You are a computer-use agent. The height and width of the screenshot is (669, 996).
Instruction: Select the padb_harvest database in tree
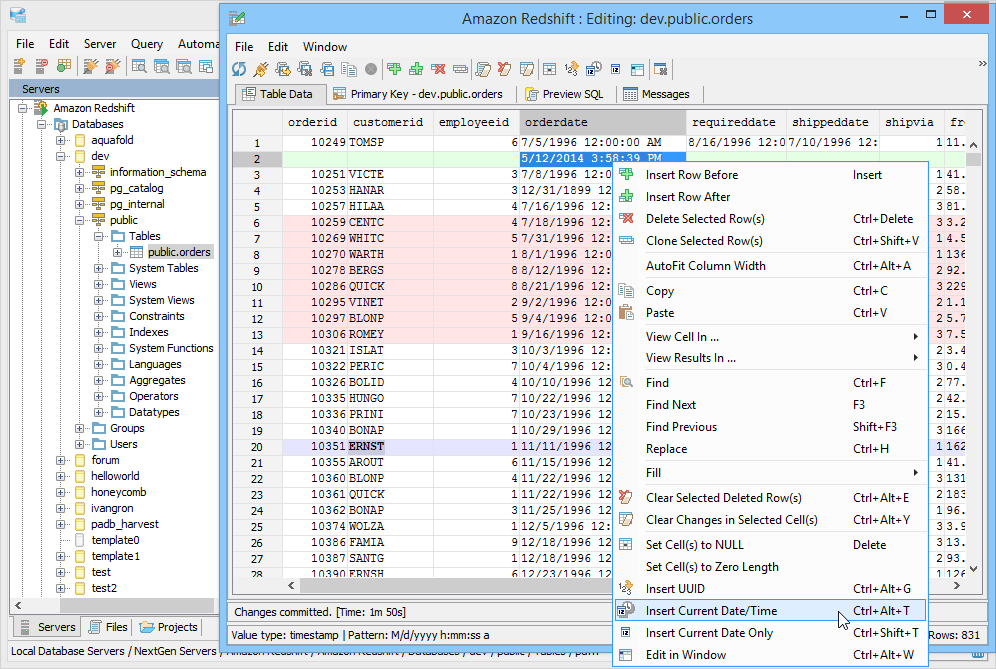click(124, 525)
